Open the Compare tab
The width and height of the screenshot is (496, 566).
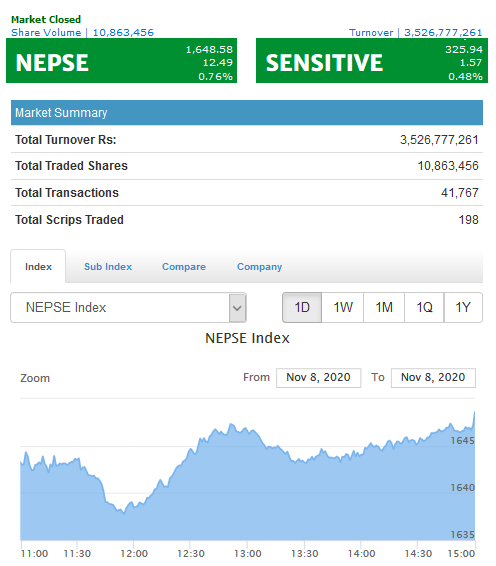184,266
